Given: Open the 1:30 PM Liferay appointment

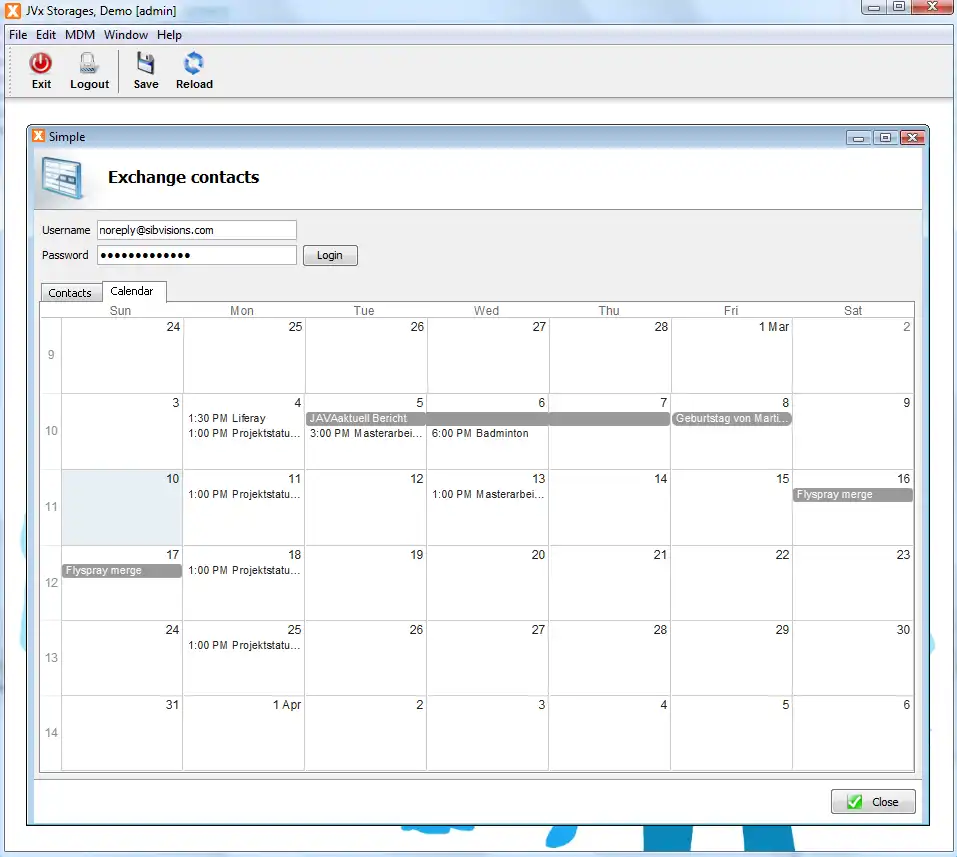Looking at the screenshot, I should pyautogui.click(x=227, y=418).
